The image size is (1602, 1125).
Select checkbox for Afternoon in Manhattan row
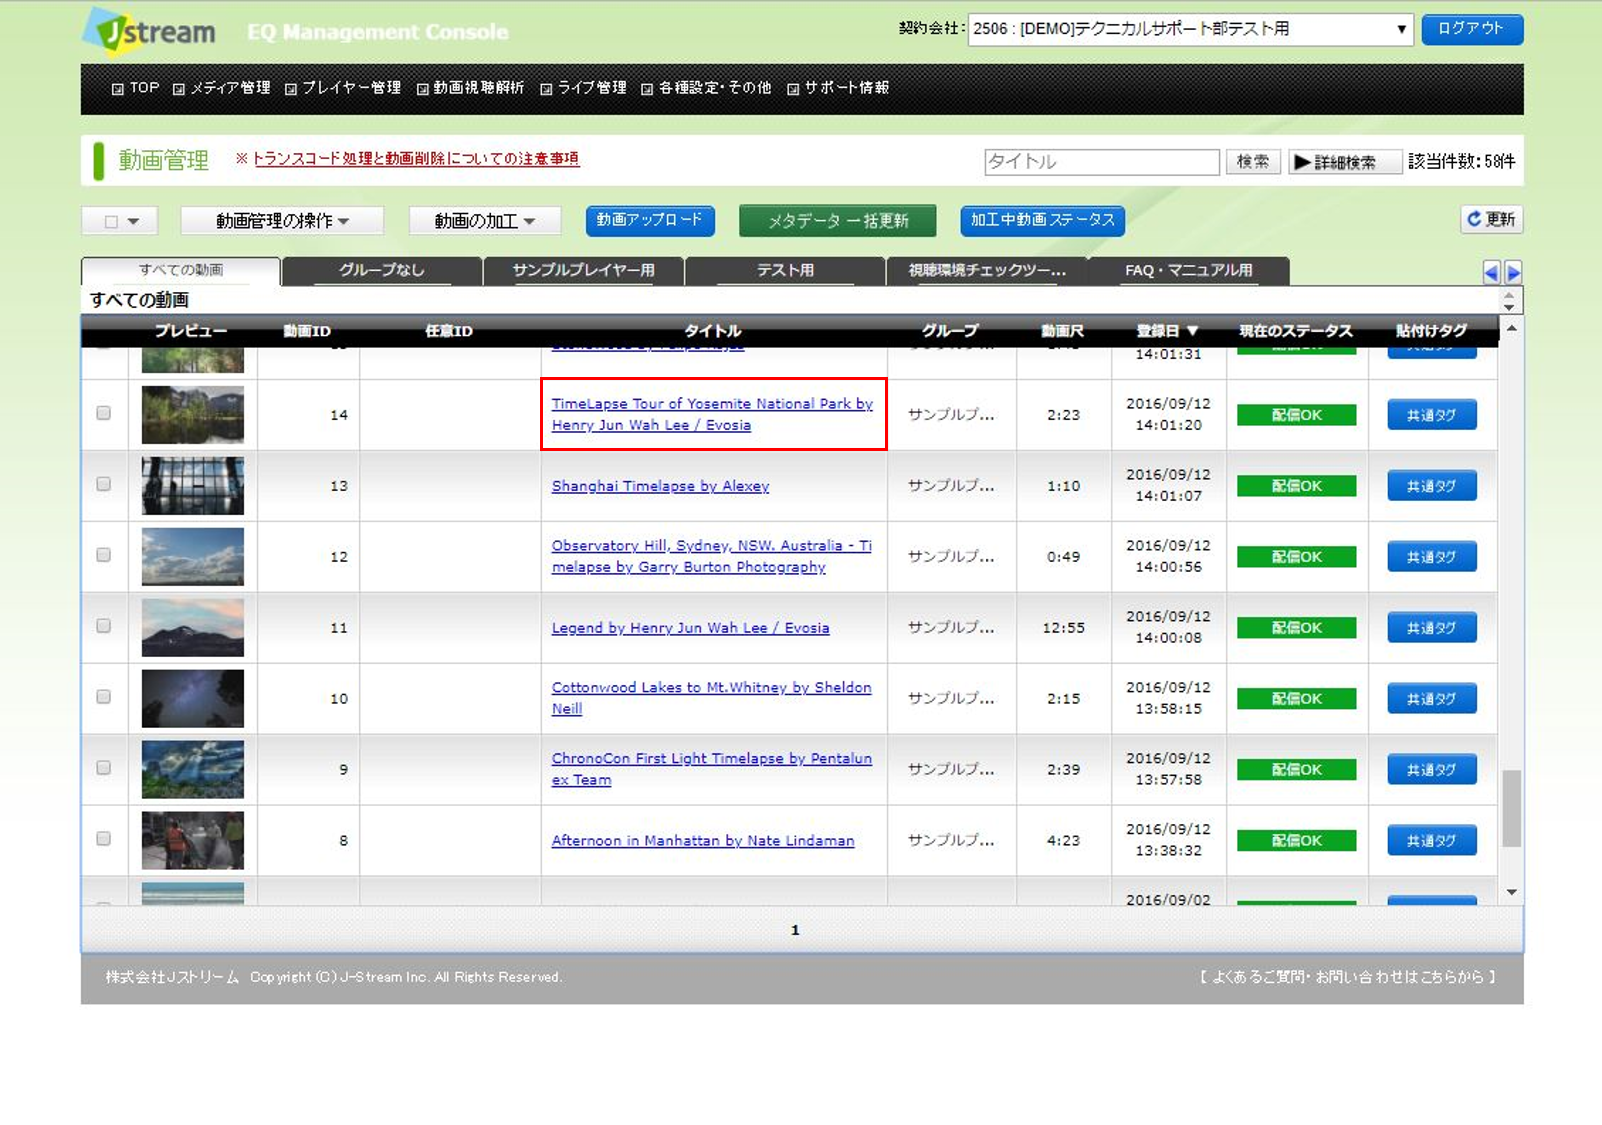[104, 839]
